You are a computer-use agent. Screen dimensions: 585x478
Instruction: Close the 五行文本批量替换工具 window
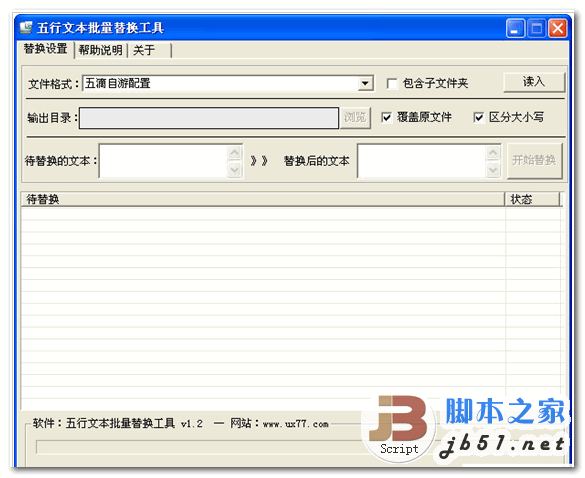pos(558,28)
